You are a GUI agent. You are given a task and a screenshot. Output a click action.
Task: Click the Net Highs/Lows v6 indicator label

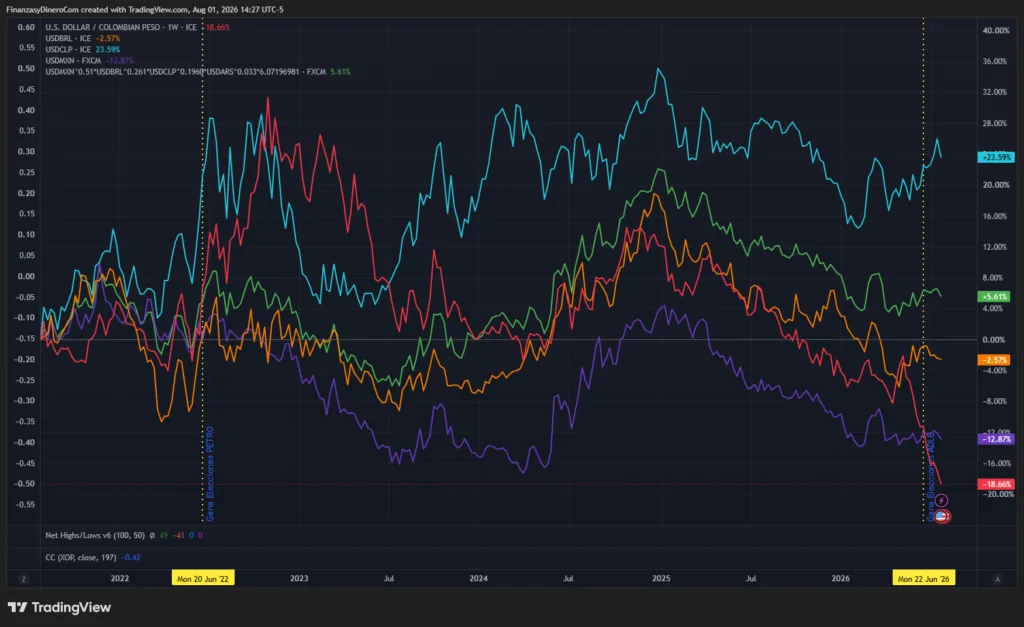tap(95, 535)
